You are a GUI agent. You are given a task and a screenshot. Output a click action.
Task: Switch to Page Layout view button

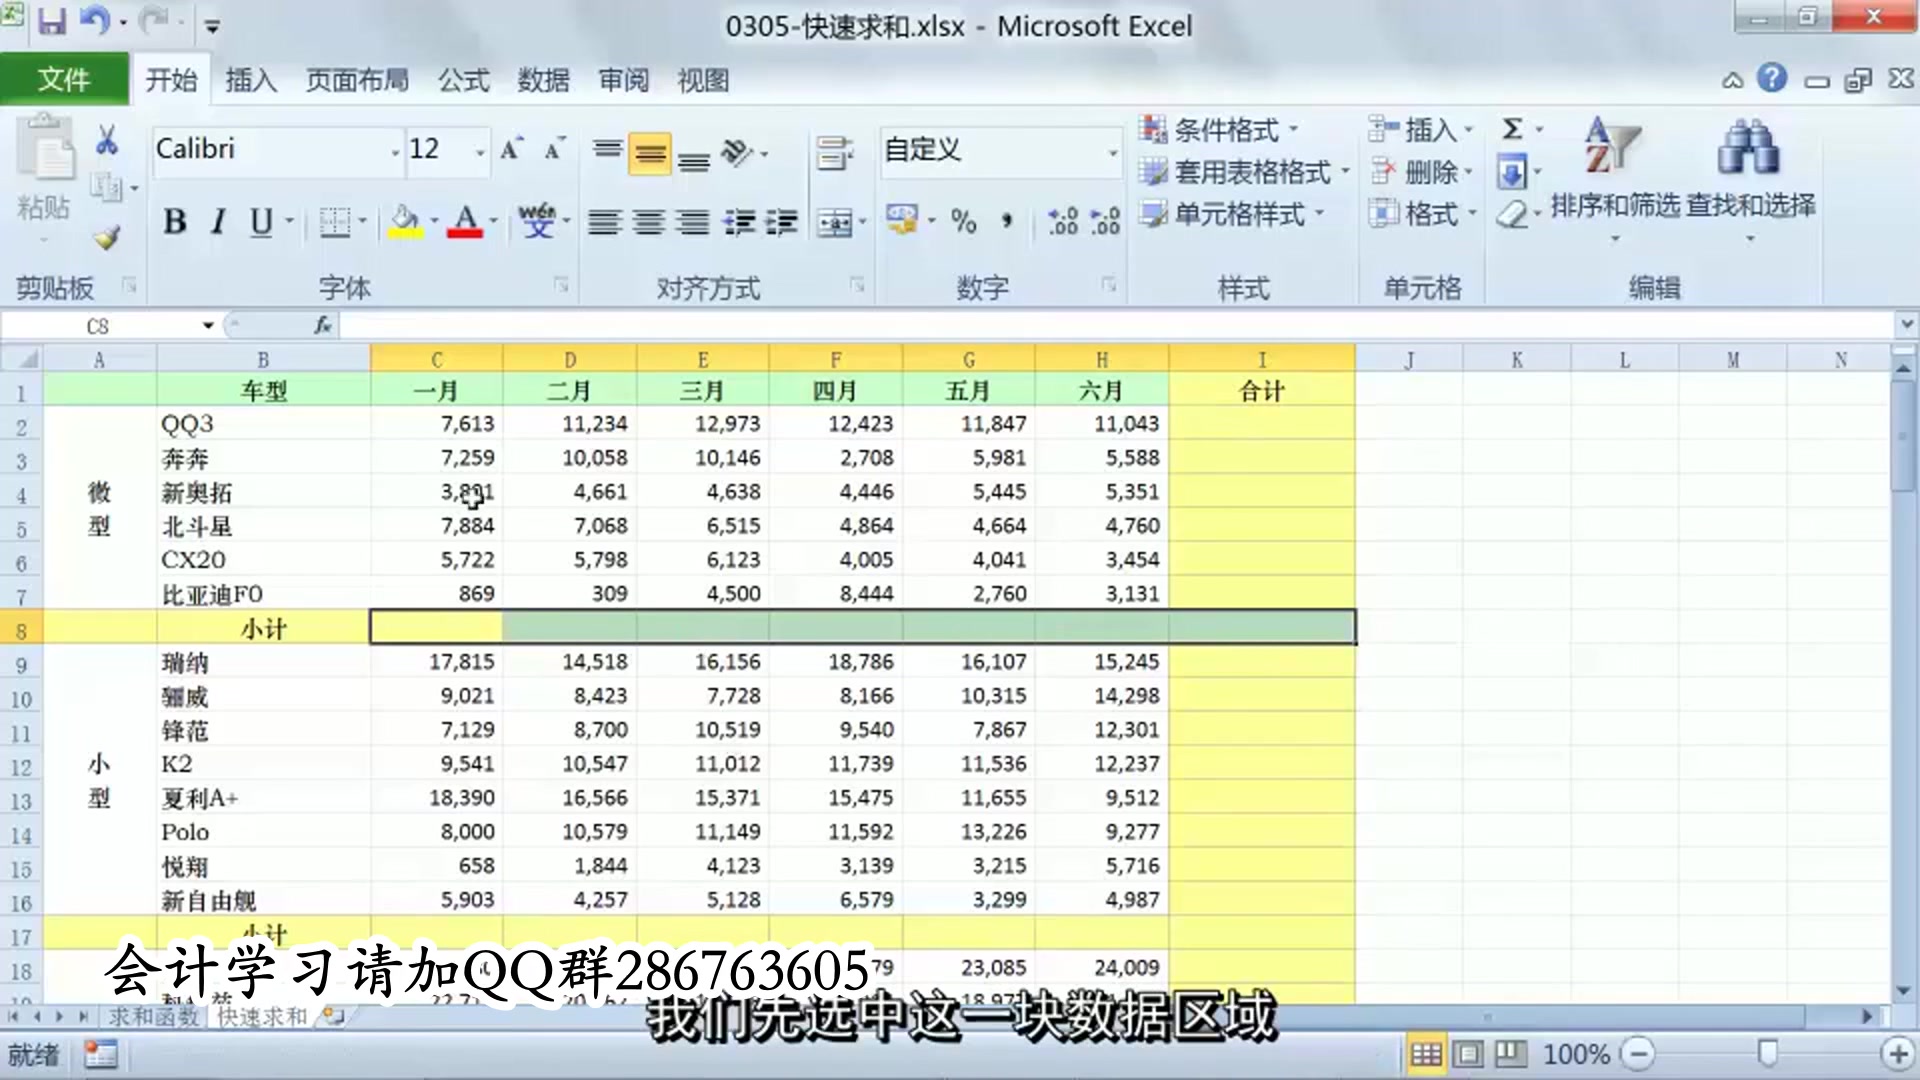(x=1468, y=1054)
